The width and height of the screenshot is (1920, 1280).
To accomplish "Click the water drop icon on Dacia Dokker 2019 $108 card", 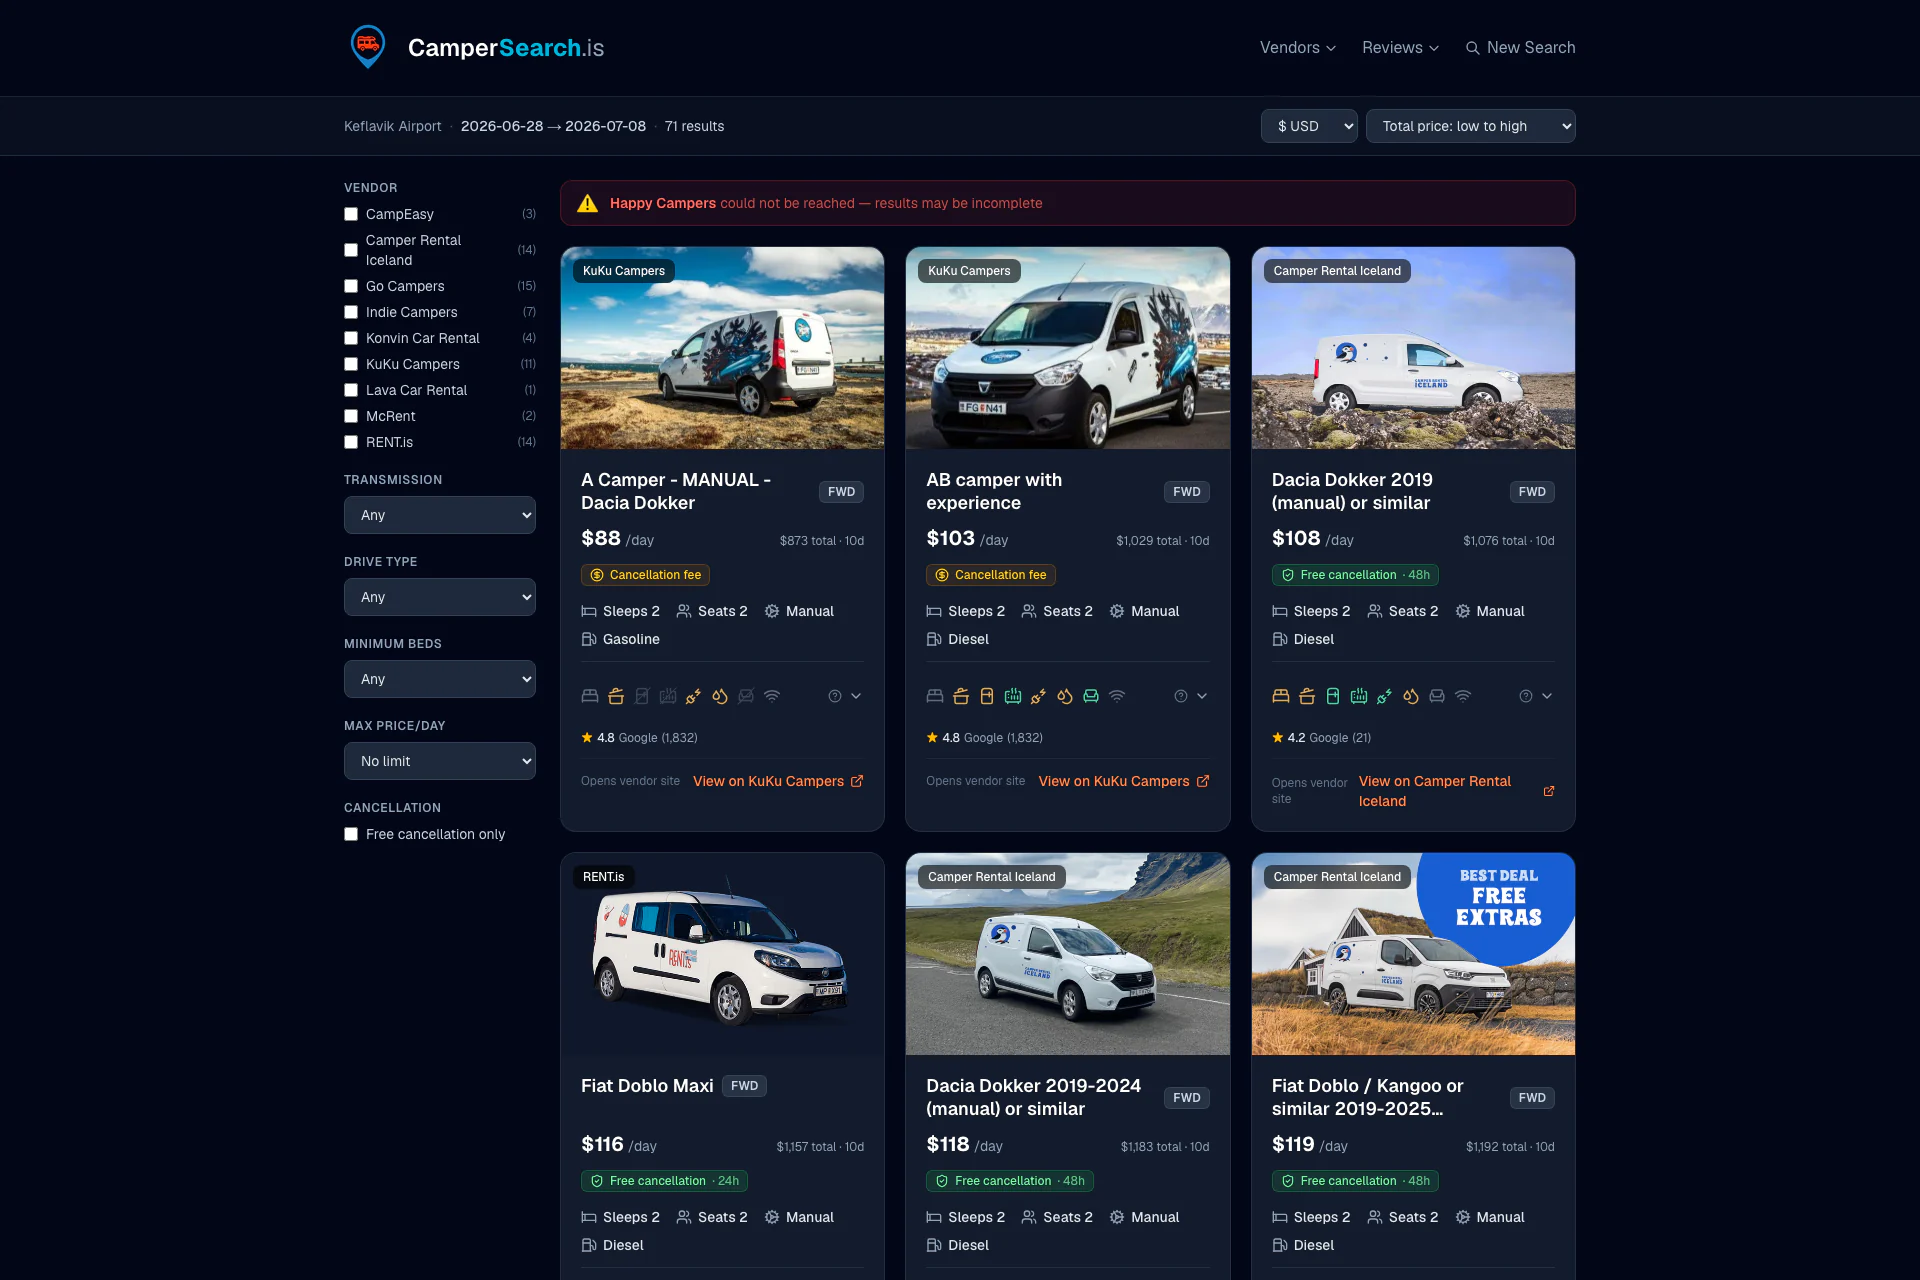I will coord(1411,696).
